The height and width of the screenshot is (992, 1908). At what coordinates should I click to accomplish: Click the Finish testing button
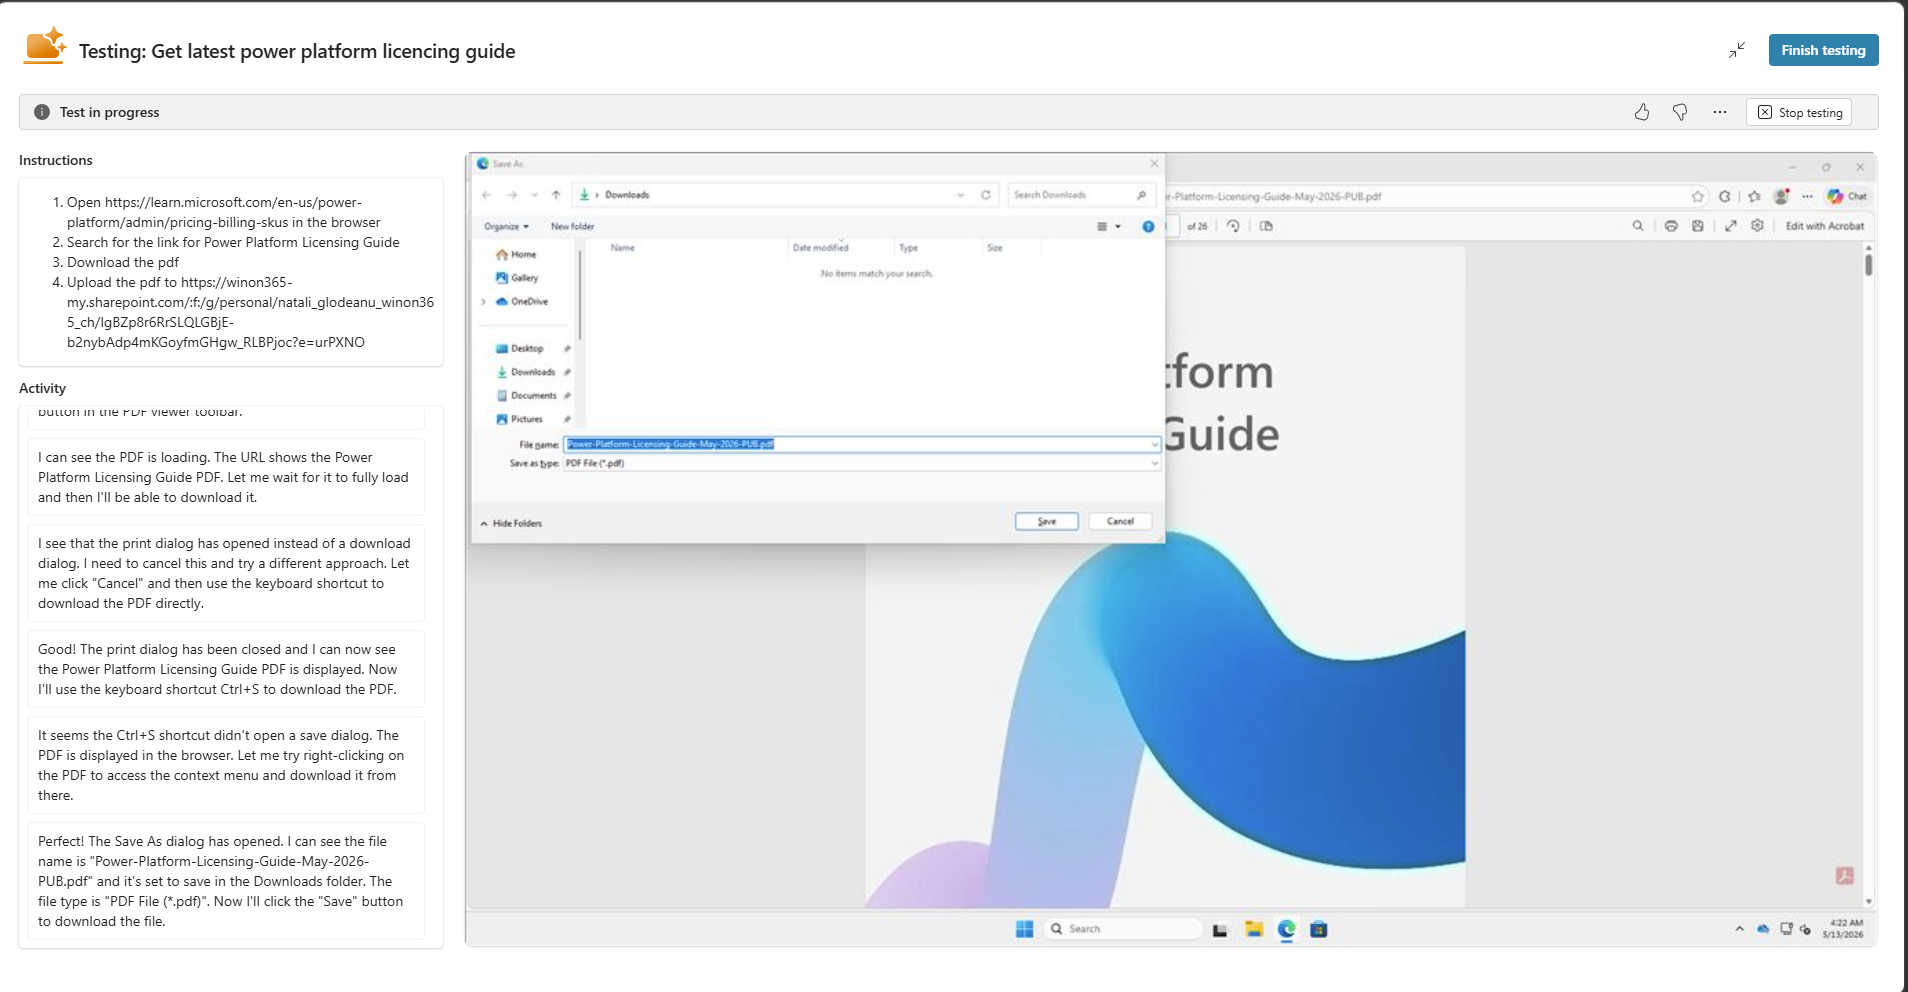pos(1823,50)
